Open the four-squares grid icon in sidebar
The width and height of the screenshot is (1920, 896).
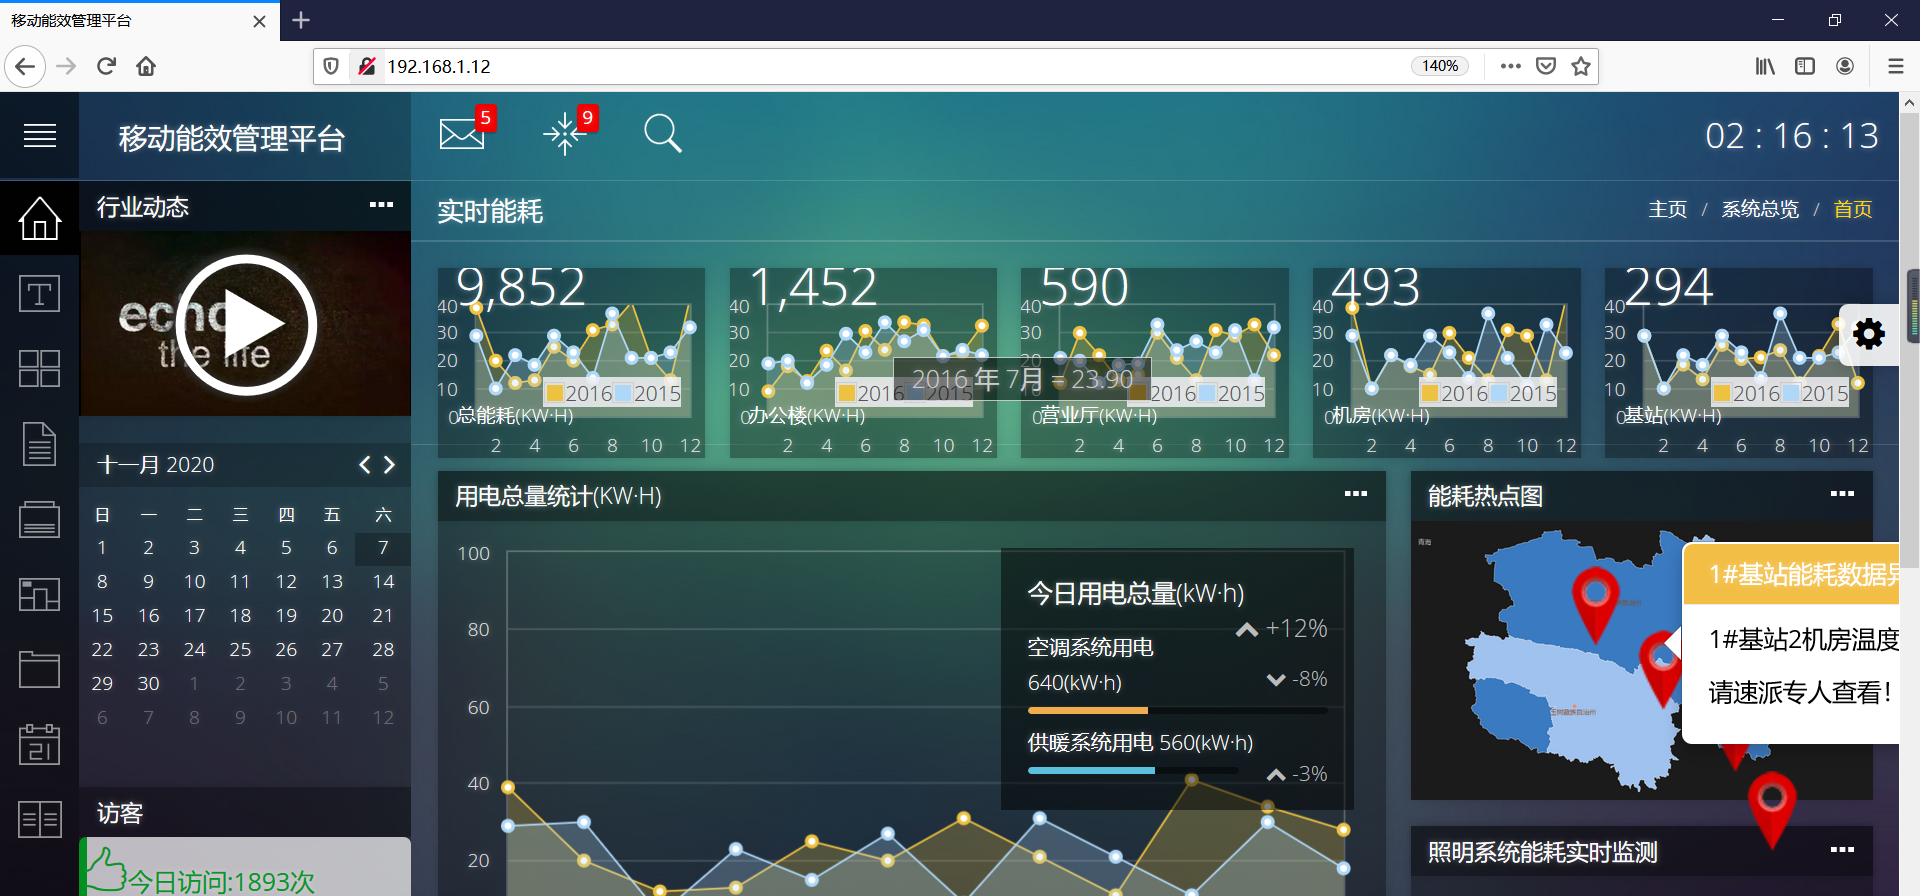click(x=40, y=368)
